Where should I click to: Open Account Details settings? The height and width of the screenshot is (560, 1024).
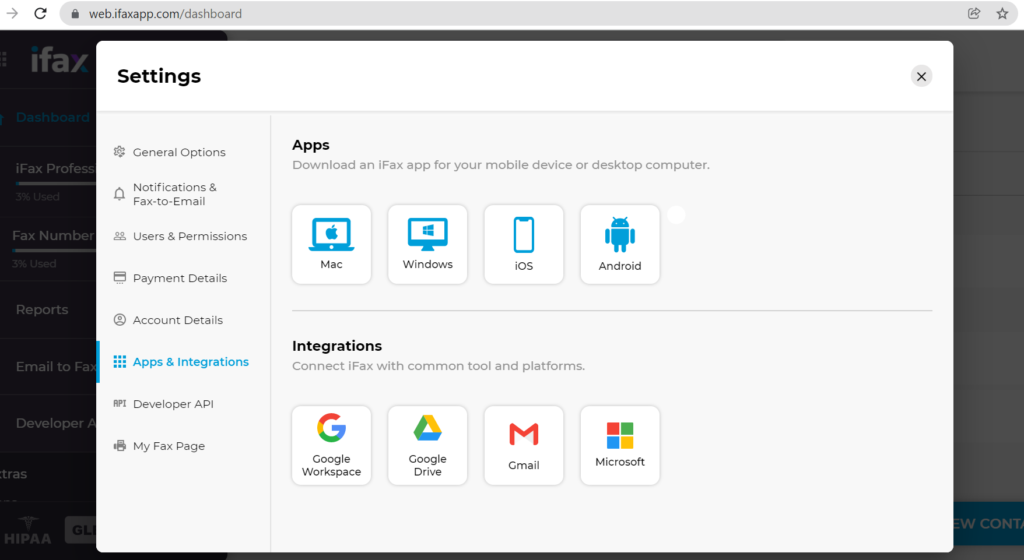pyautogui.click(x=178, y=320)
